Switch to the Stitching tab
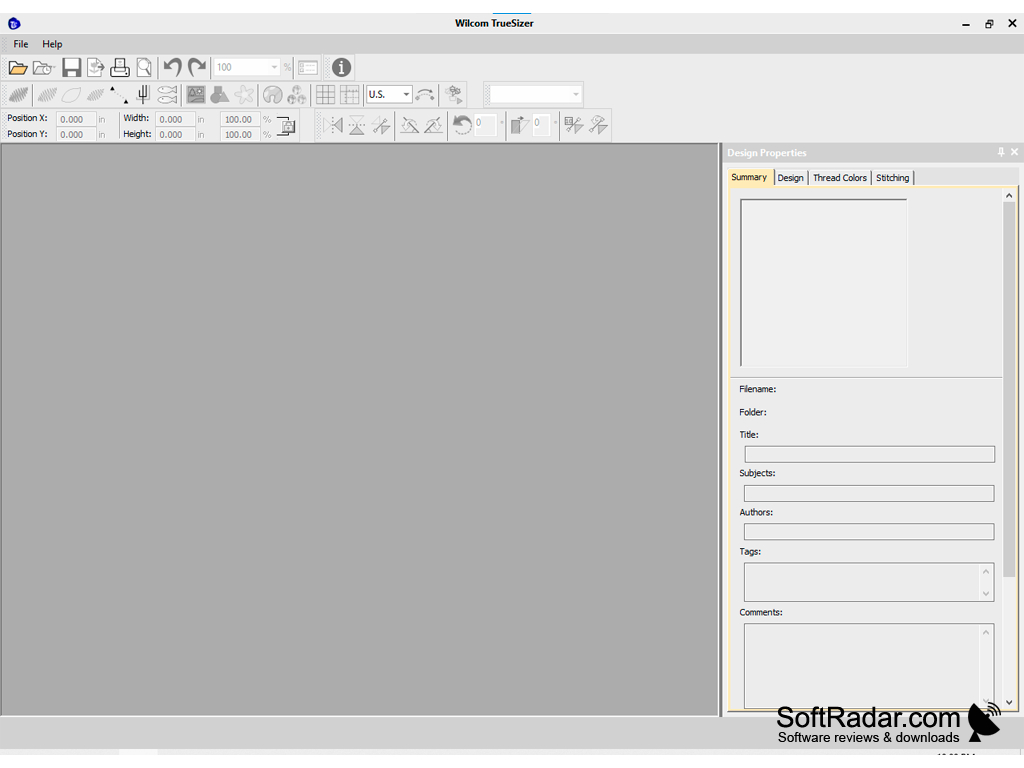This screenshot has height=768, width=1024. point(893,178)
